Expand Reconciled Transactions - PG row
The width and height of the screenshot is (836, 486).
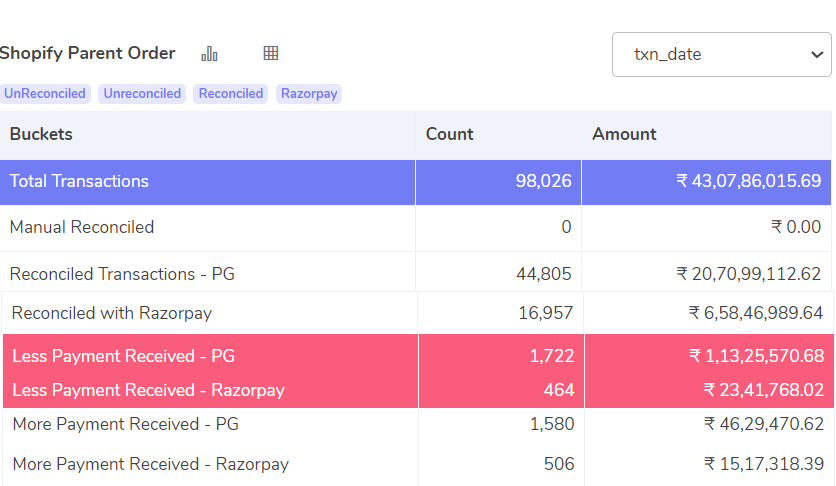[x=415, y=274]
